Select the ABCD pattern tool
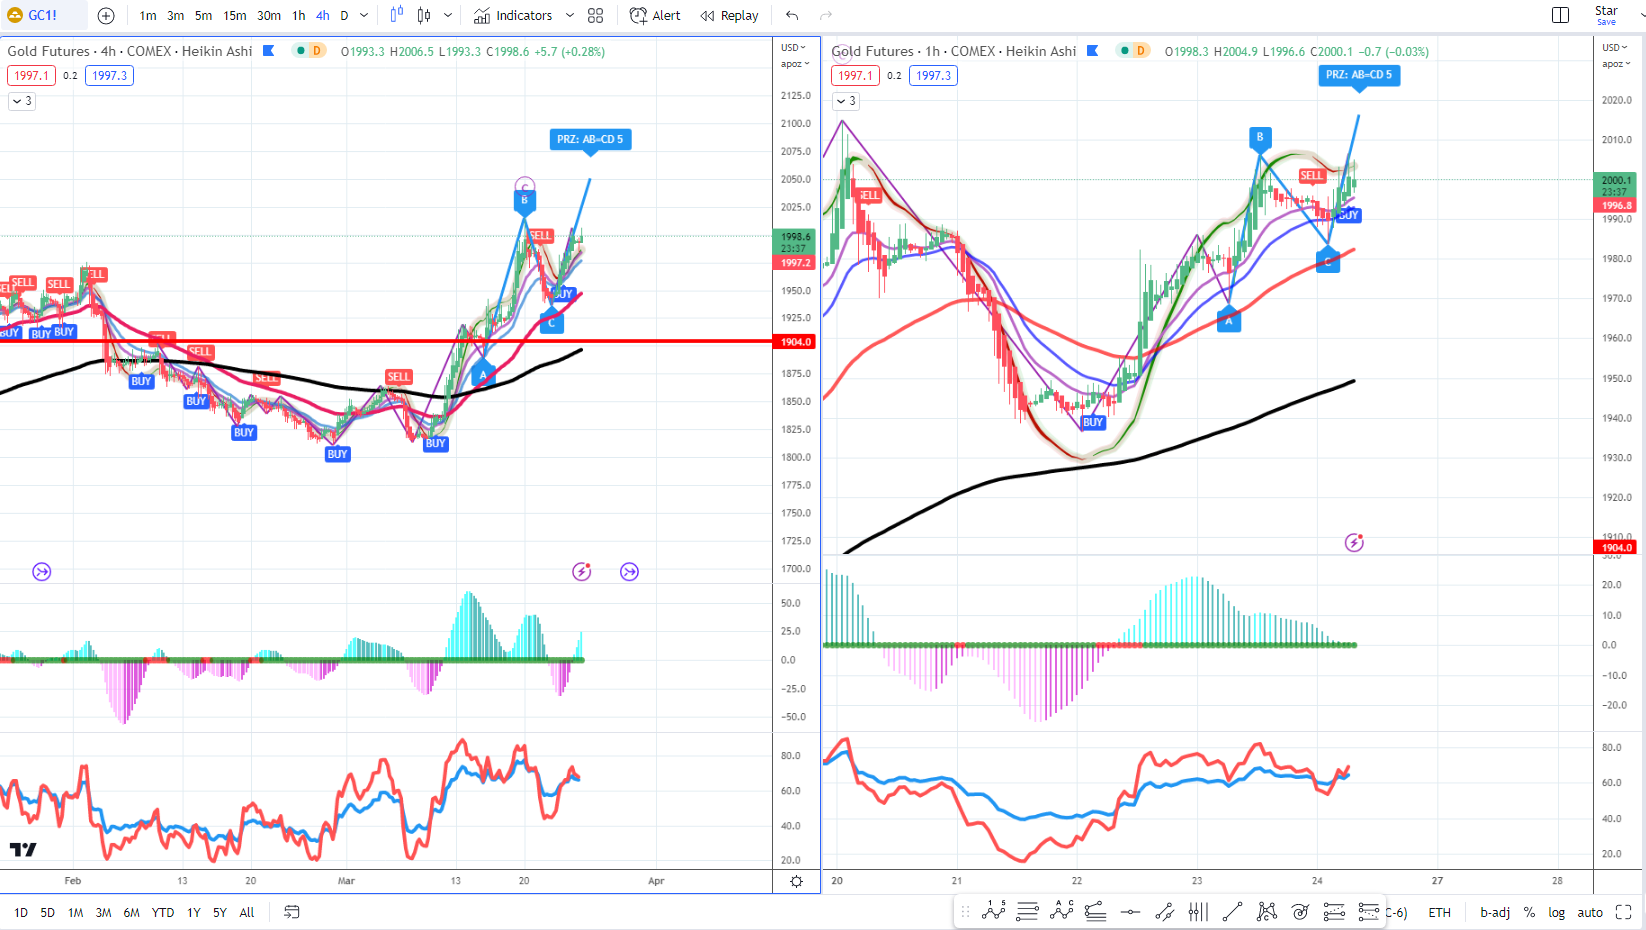The image size is (1646, 930). (1062, 911)
